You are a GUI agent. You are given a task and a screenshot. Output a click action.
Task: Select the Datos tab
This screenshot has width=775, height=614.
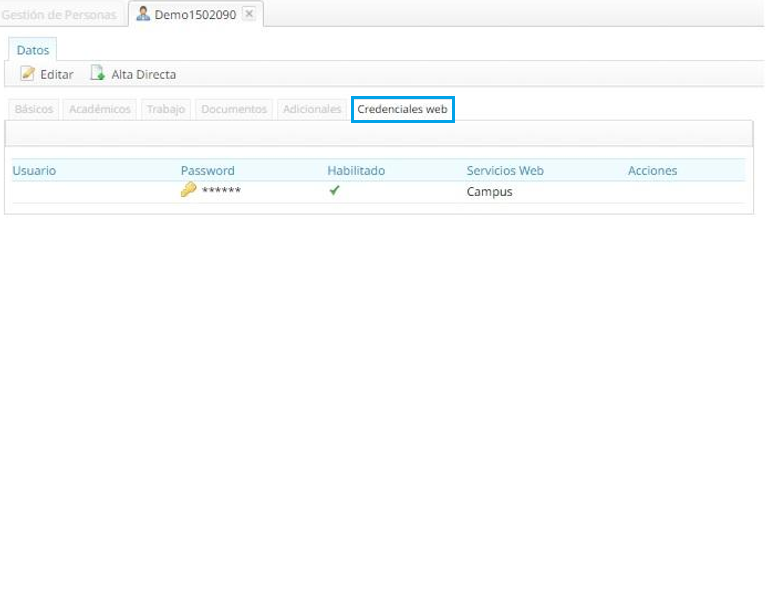[33, 50]
